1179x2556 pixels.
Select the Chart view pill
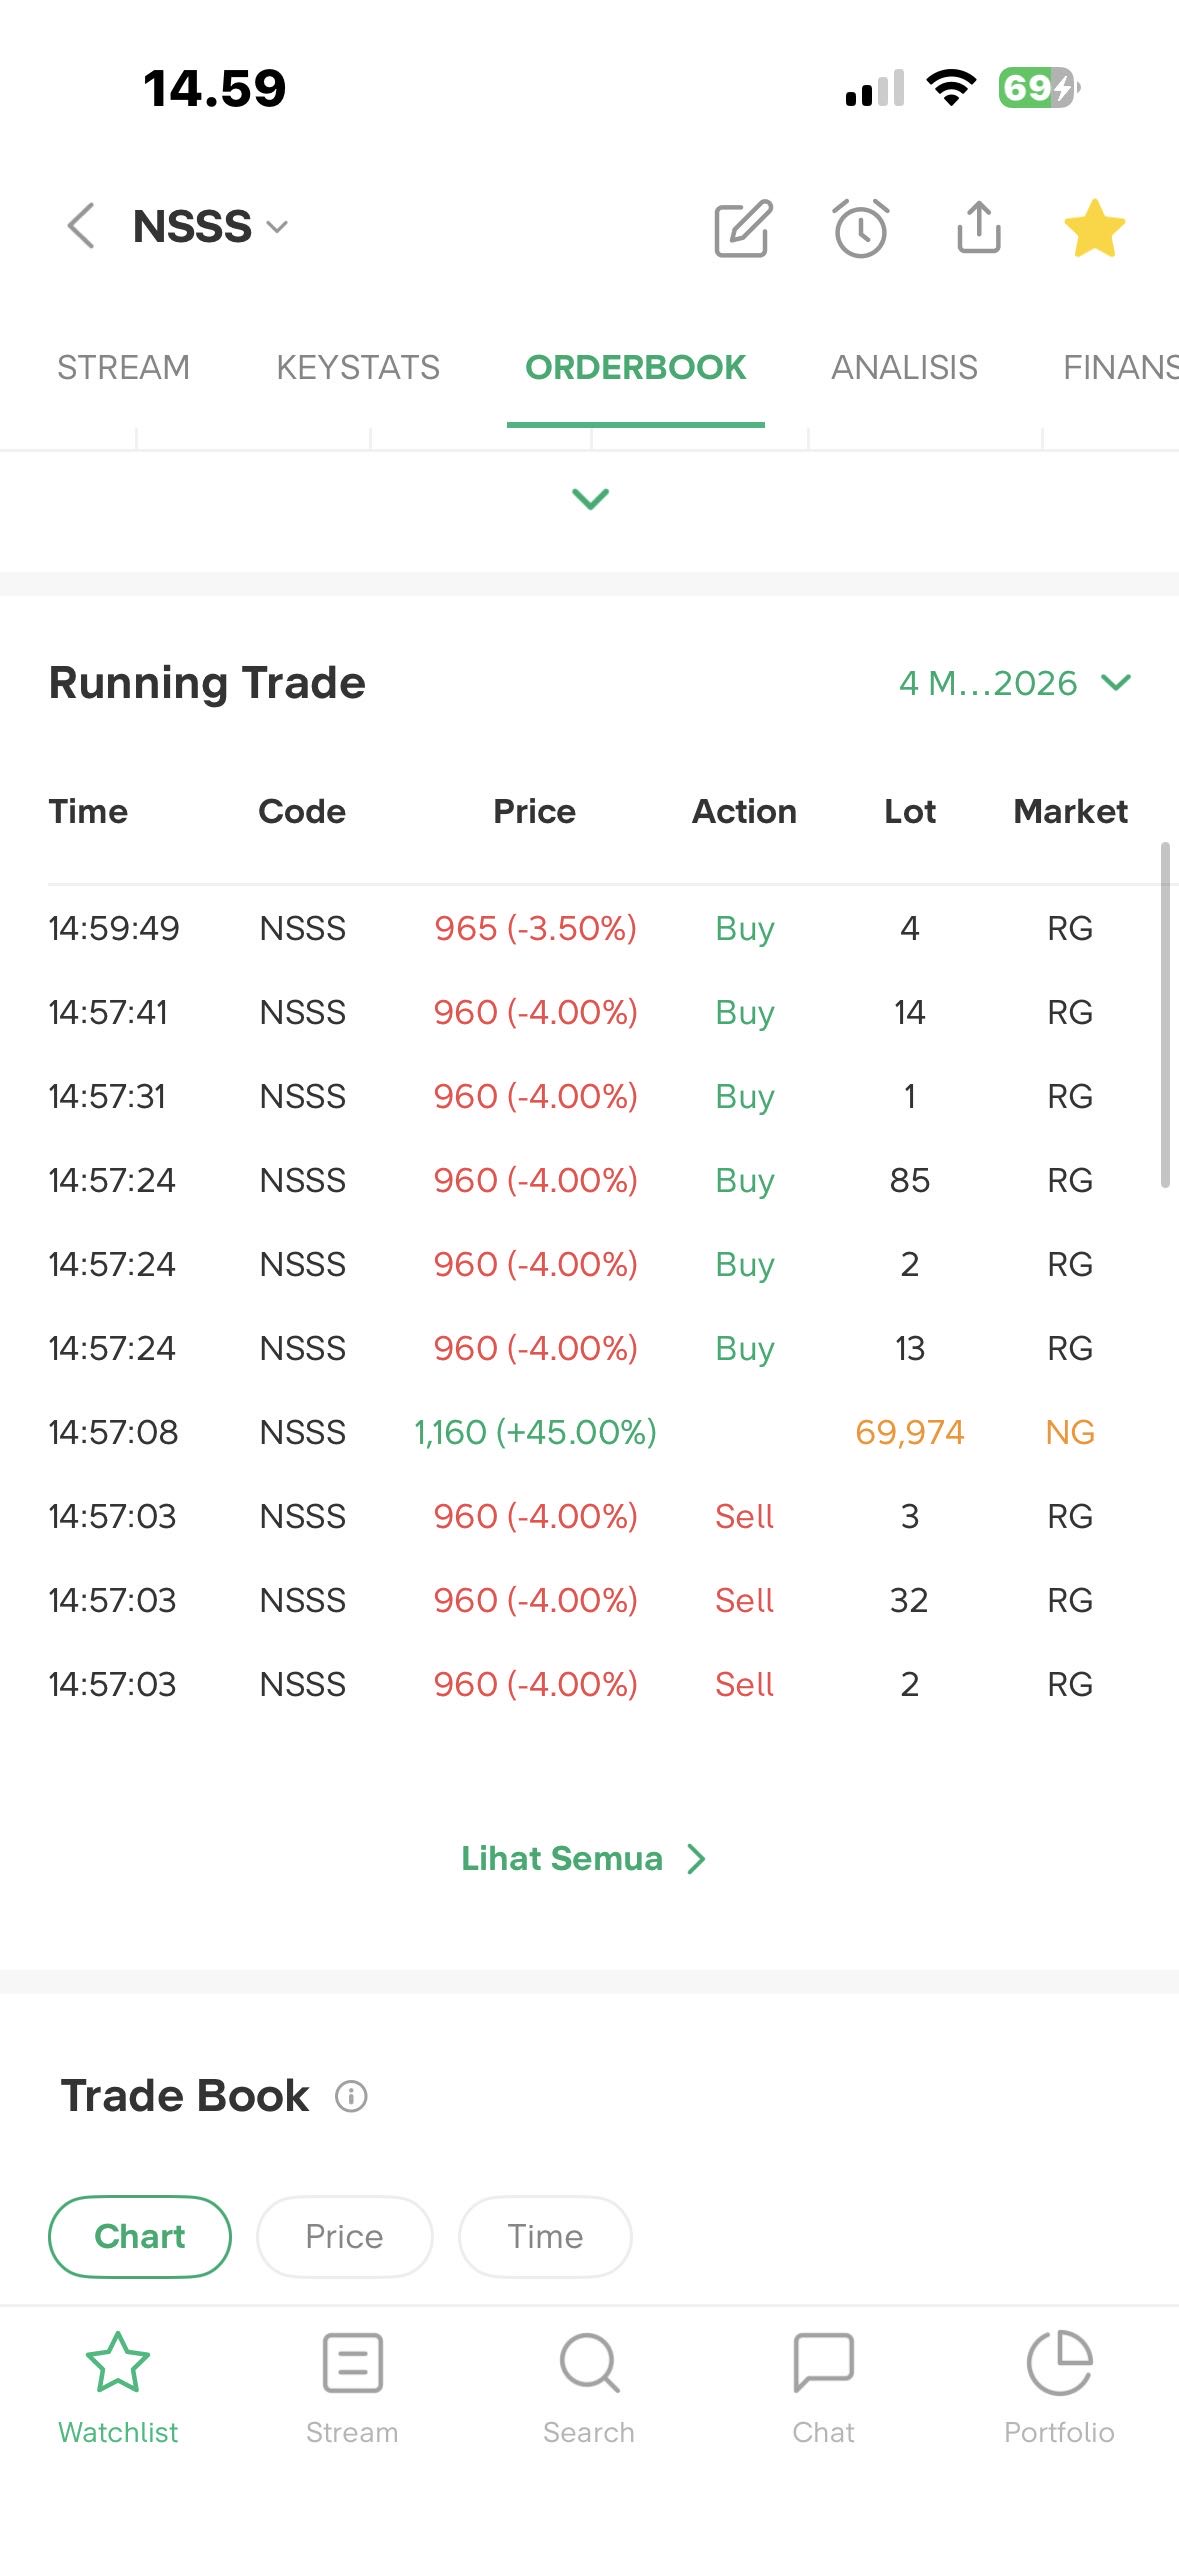click(x=140, y=2236)
